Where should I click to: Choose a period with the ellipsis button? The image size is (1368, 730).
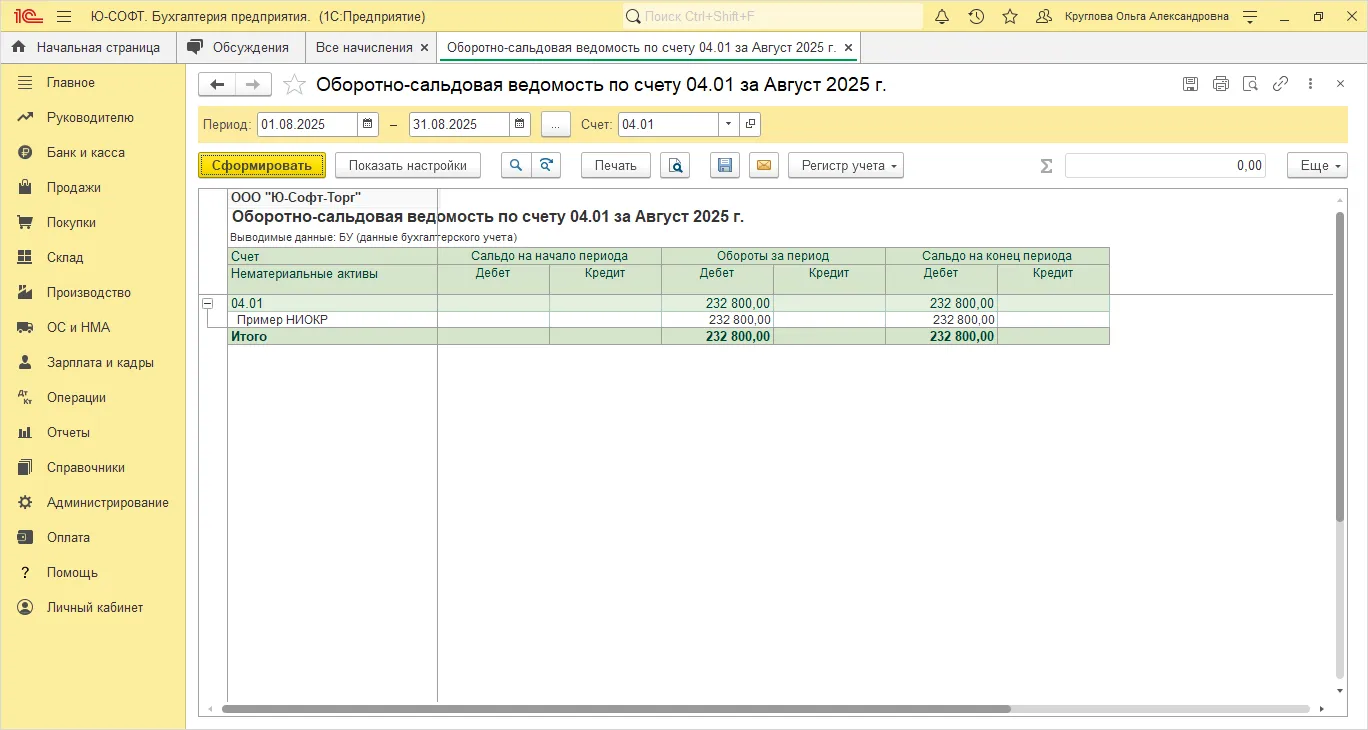click(556, 124)
